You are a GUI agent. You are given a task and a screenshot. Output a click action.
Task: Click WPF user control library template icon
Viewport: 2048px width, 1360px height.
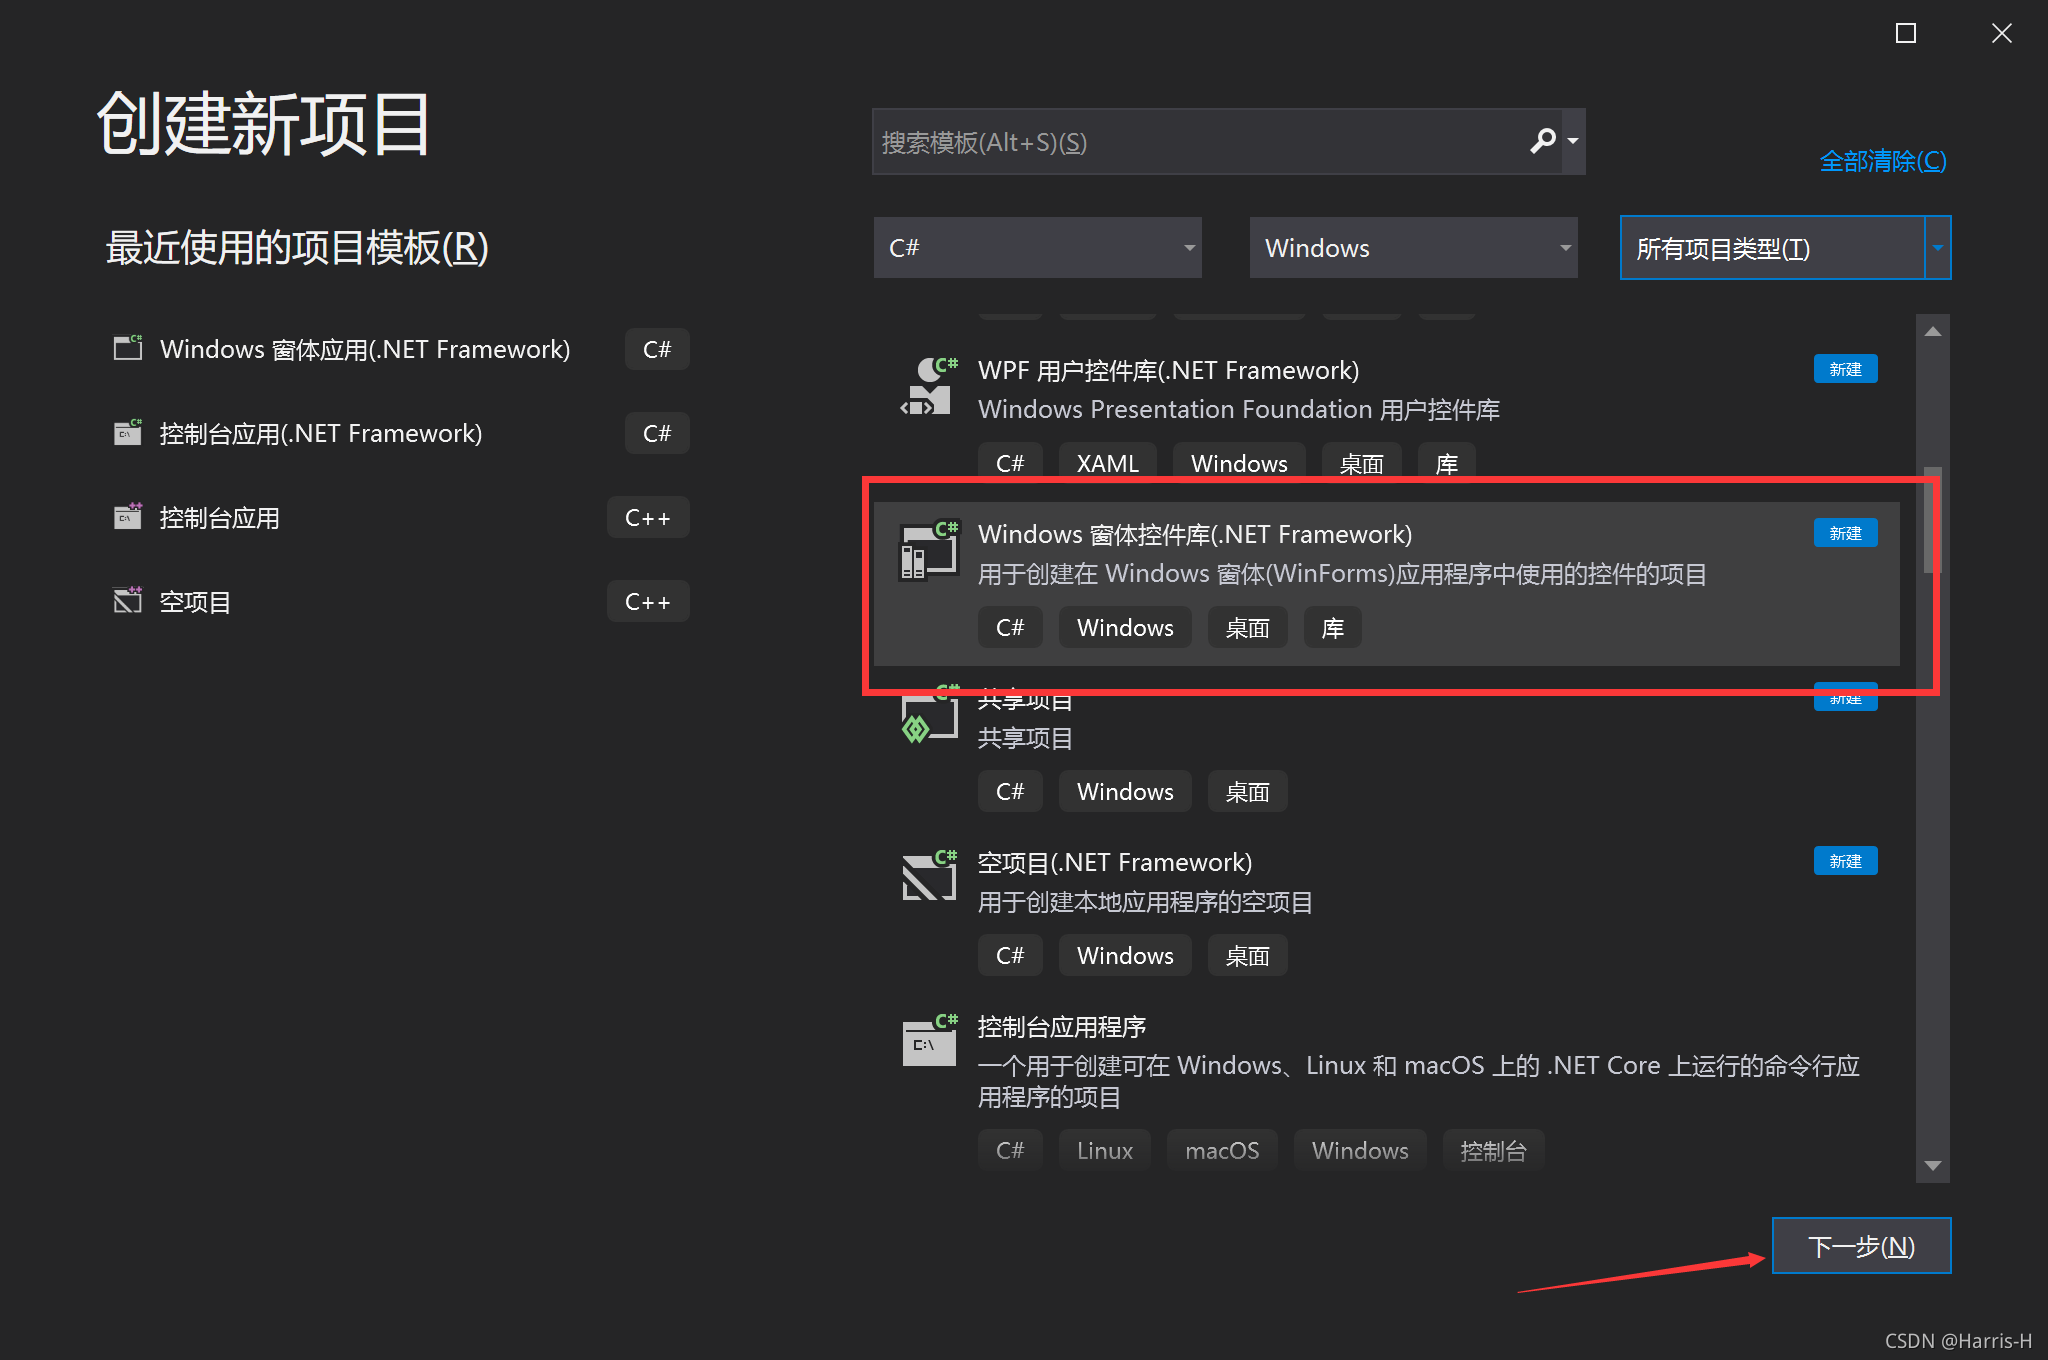(x=929, y=387)
